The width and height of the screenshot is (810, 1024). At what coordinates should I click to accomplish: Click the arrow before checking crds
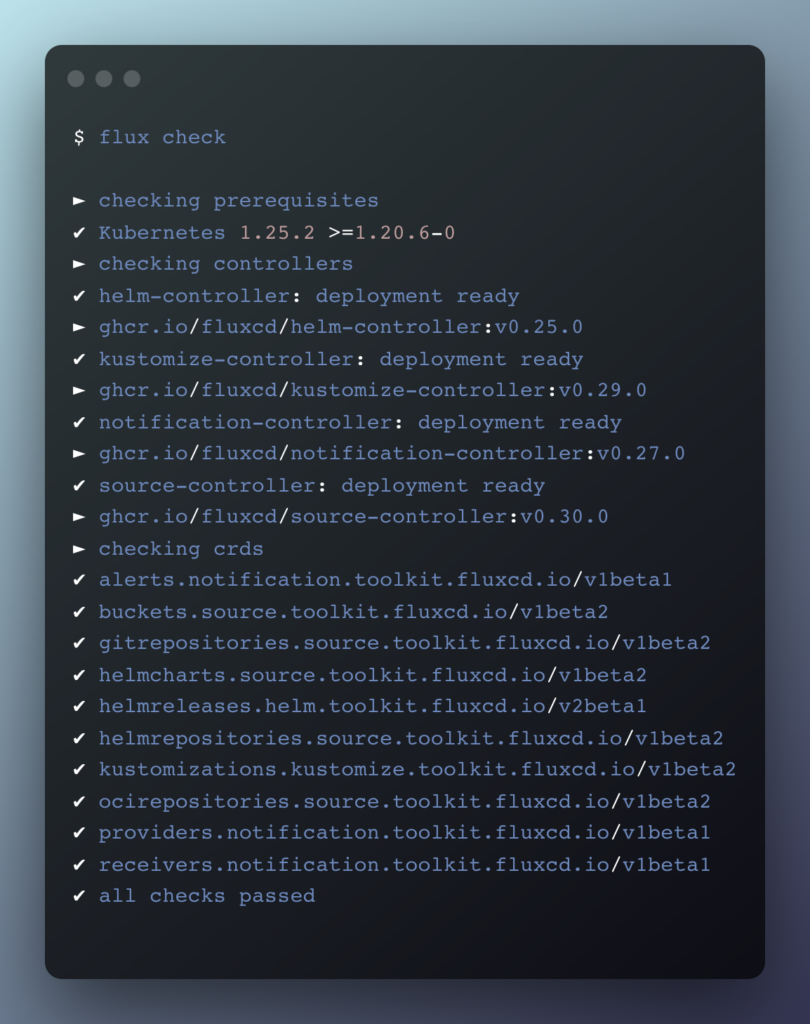[x=79, y=549]
